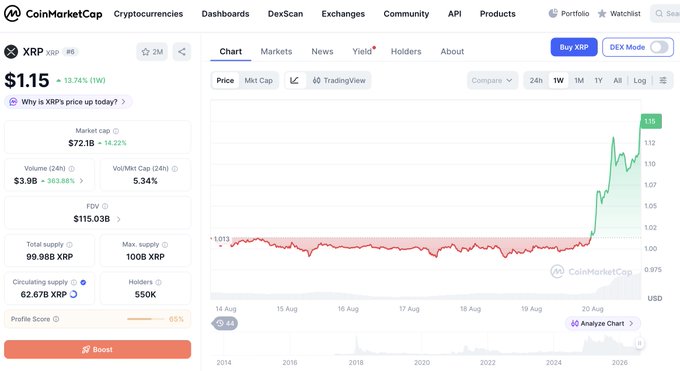Open the Exchanges menu

coord(343,14)
